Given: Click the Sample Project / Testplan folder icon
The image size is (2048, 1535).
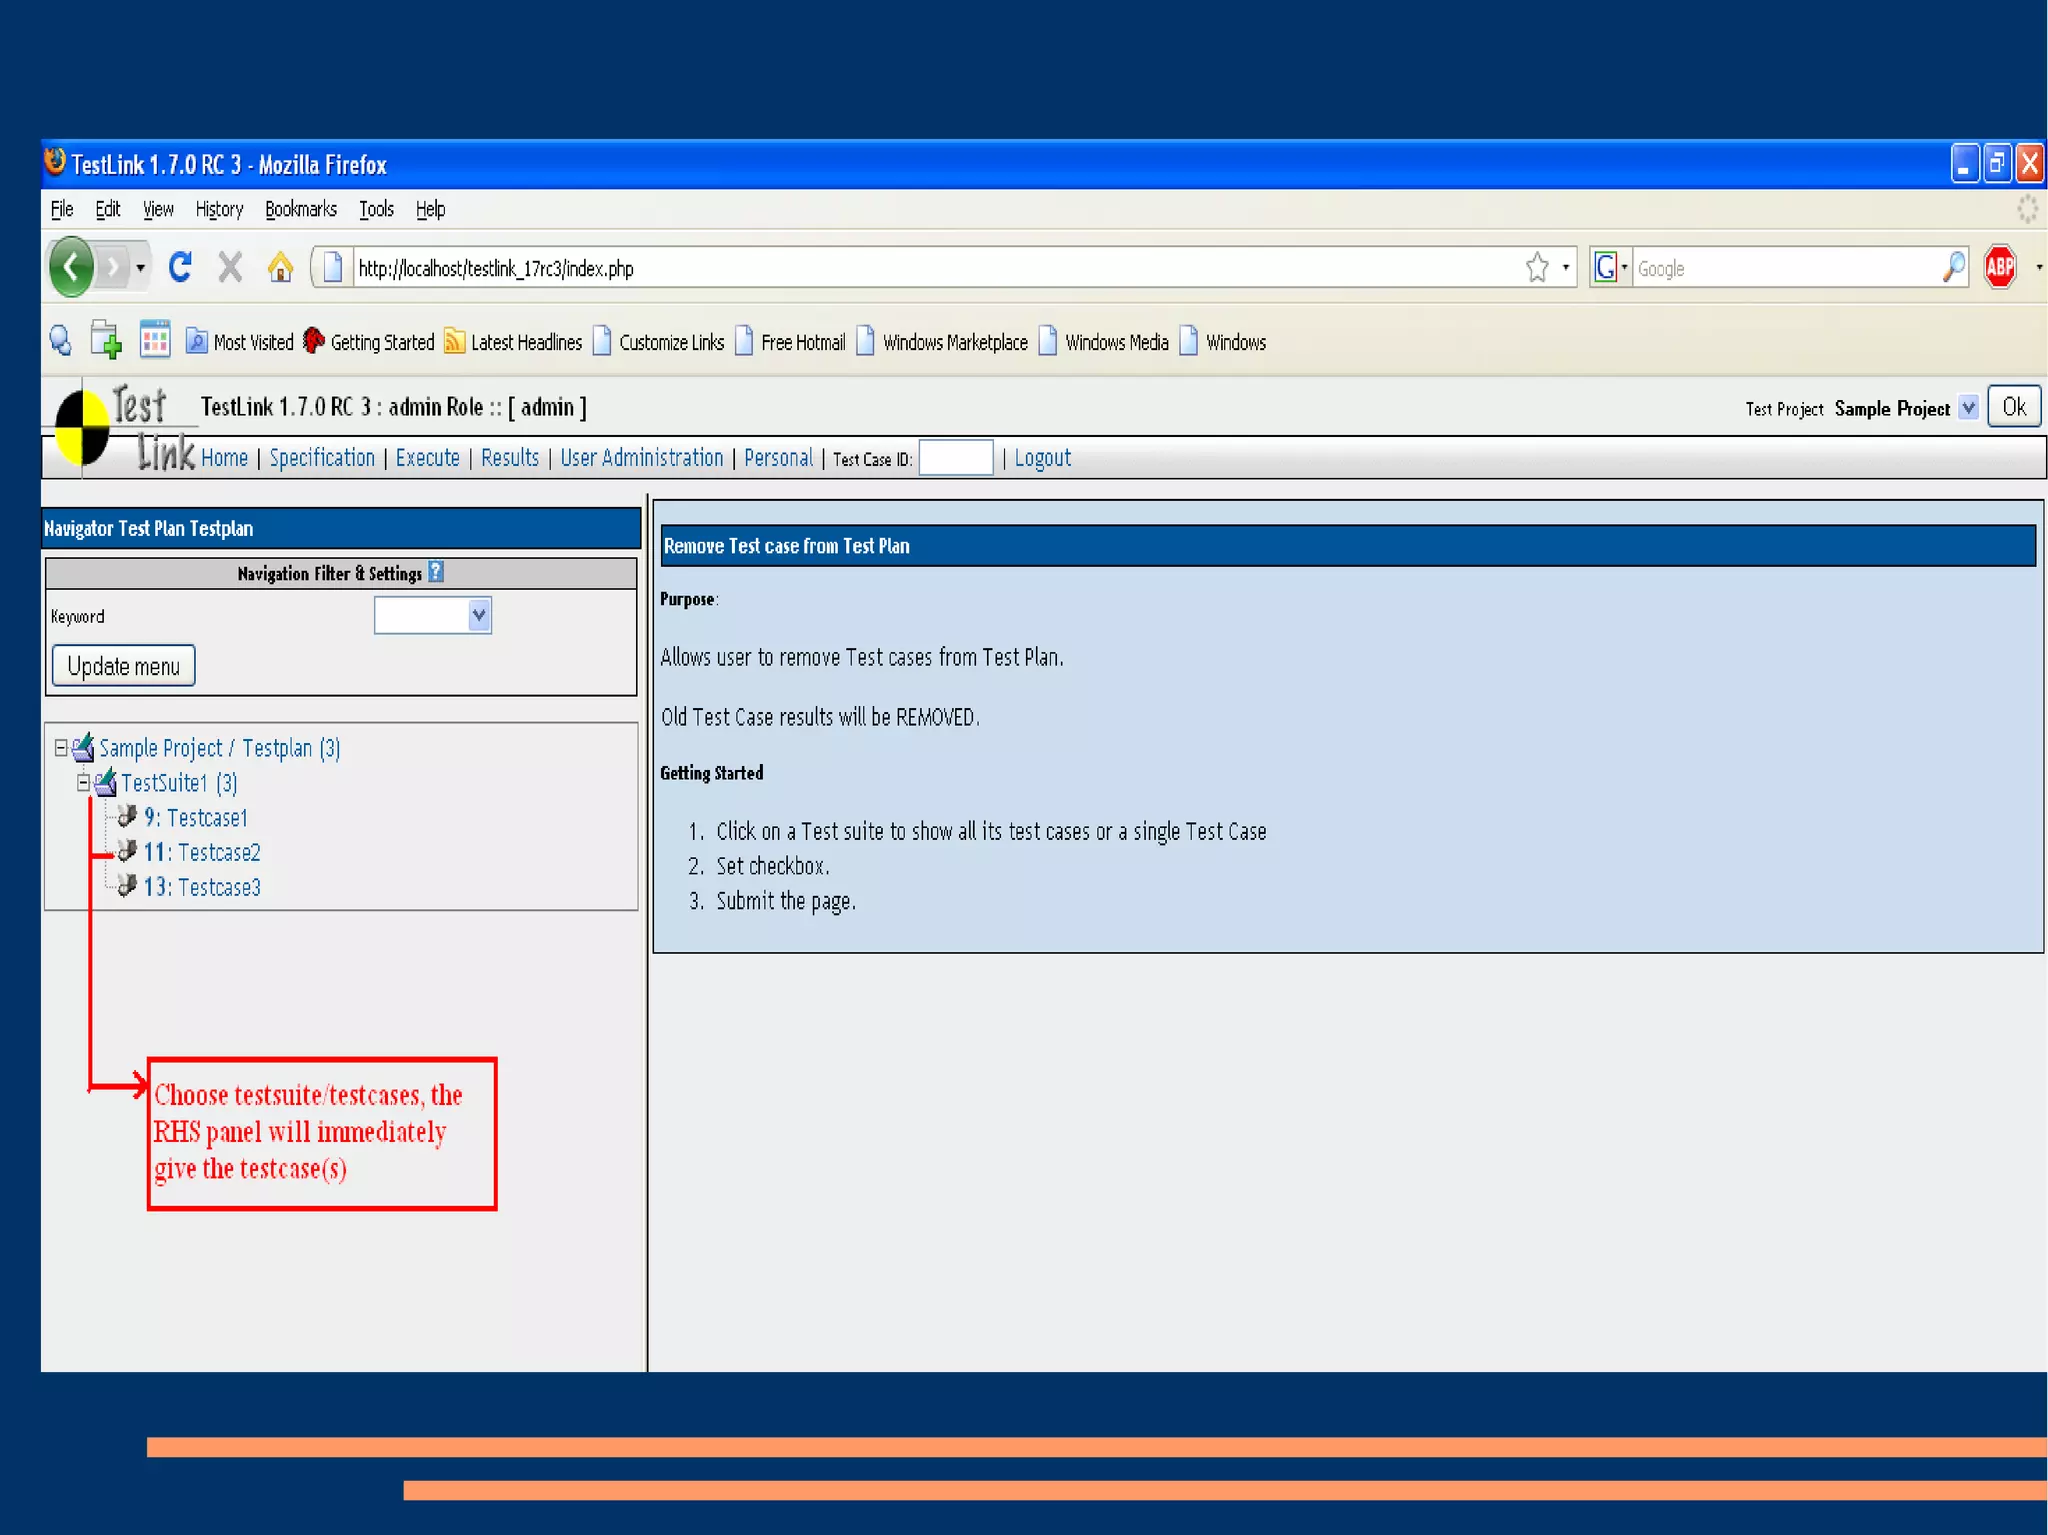Looking at the screenshot, I should point(84,747).
